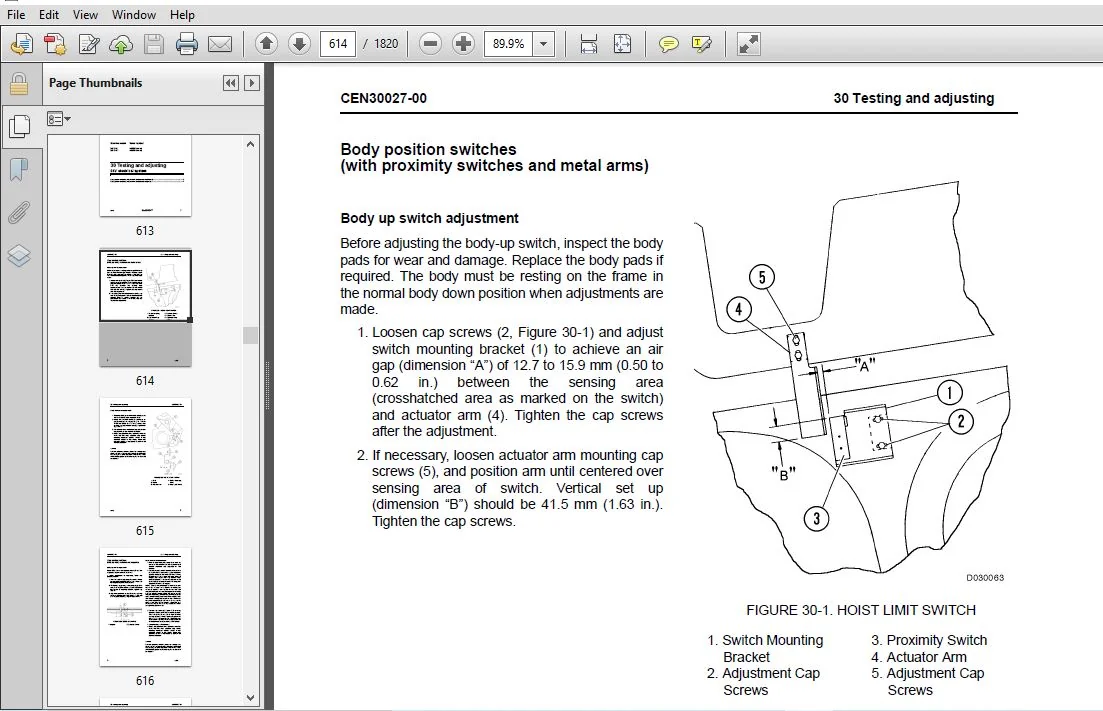This screenshot has width=1103, height=711.
Task: Click the thumbnail panel scrollbar thumb
Action: [x=250, y=335]
